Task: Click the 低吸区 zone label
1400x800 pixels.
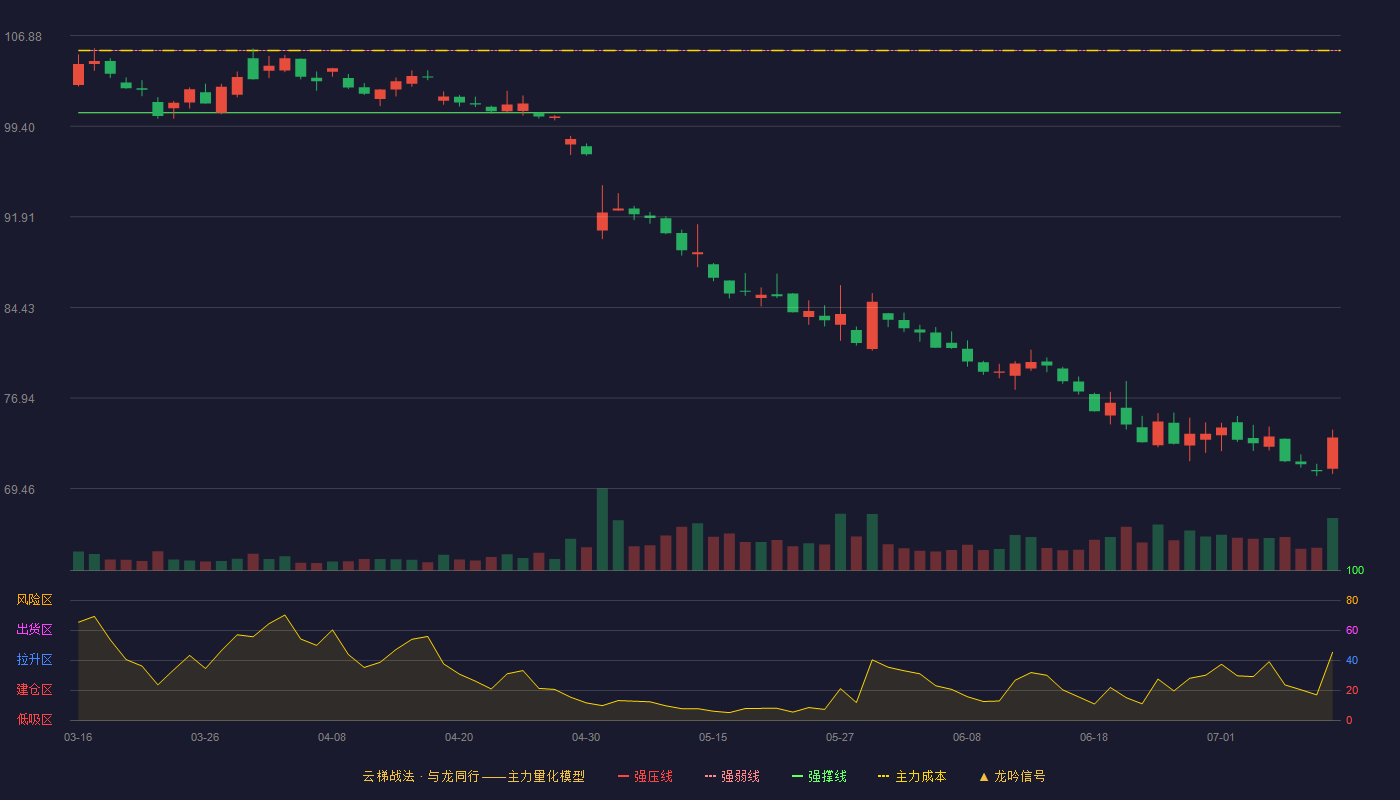Action: coord(34,719)
